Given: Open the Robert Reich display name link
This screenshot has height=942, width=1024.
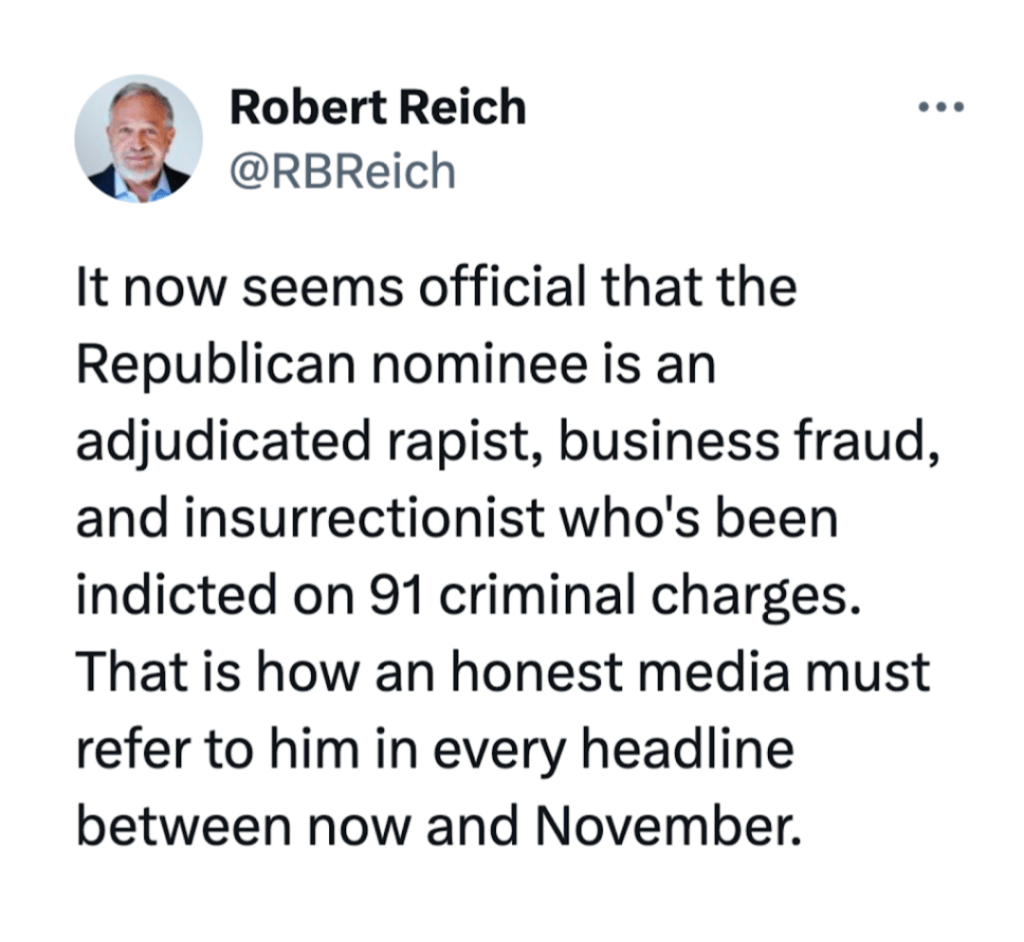Looking at the screenshot, I should coord(378,107).
